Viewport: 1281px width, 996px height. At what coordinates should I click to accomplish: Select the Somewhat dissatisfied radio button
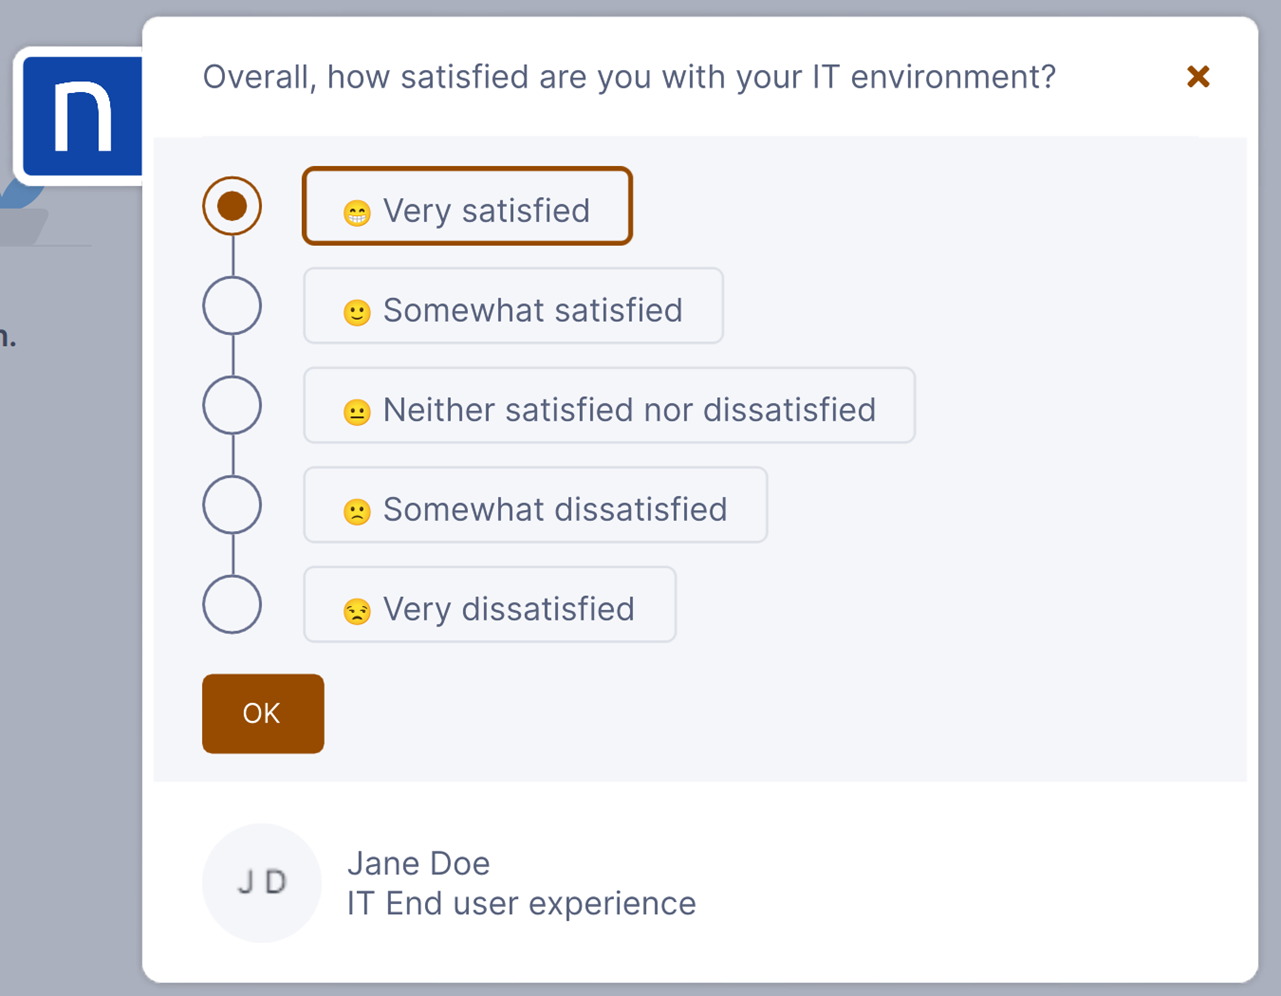(x=232, y=505)
